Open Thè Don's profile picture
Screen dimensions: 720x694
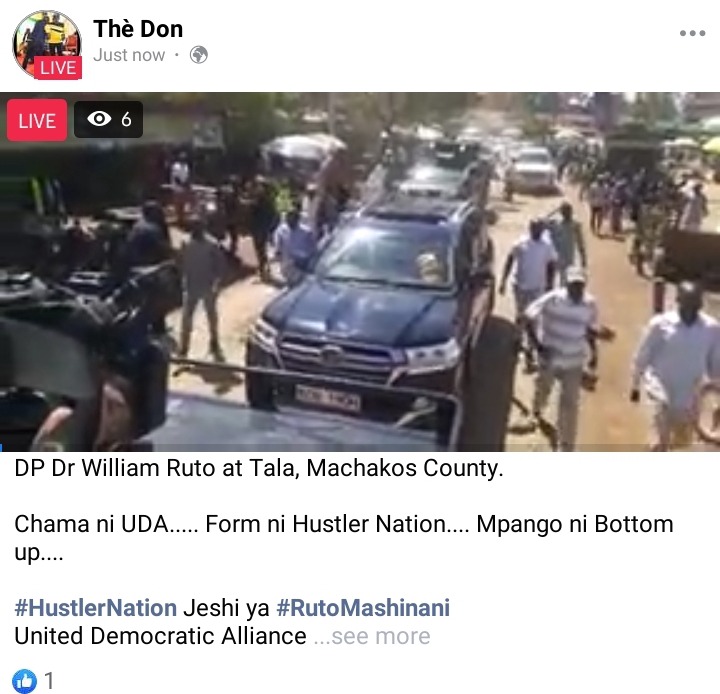(x=46, y=44)
